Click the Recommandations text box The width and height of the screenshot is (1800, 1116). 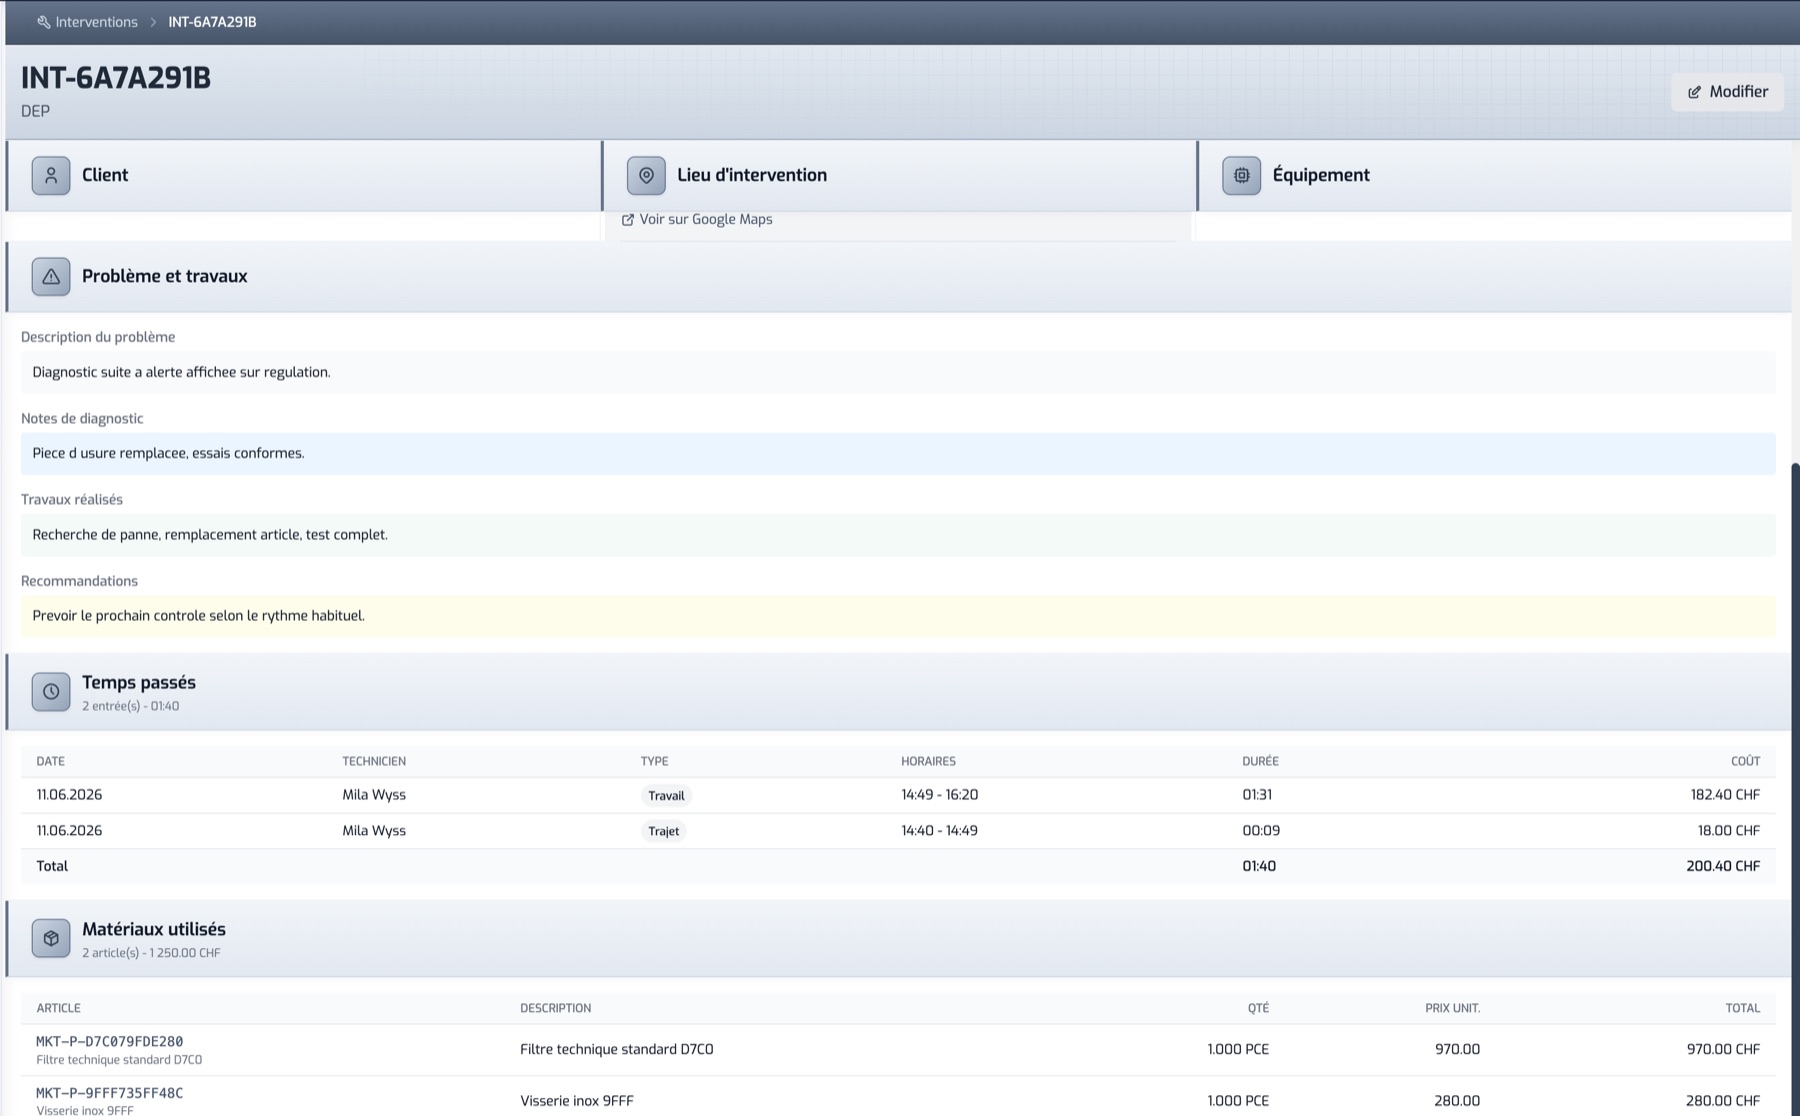tap(898, 616)
